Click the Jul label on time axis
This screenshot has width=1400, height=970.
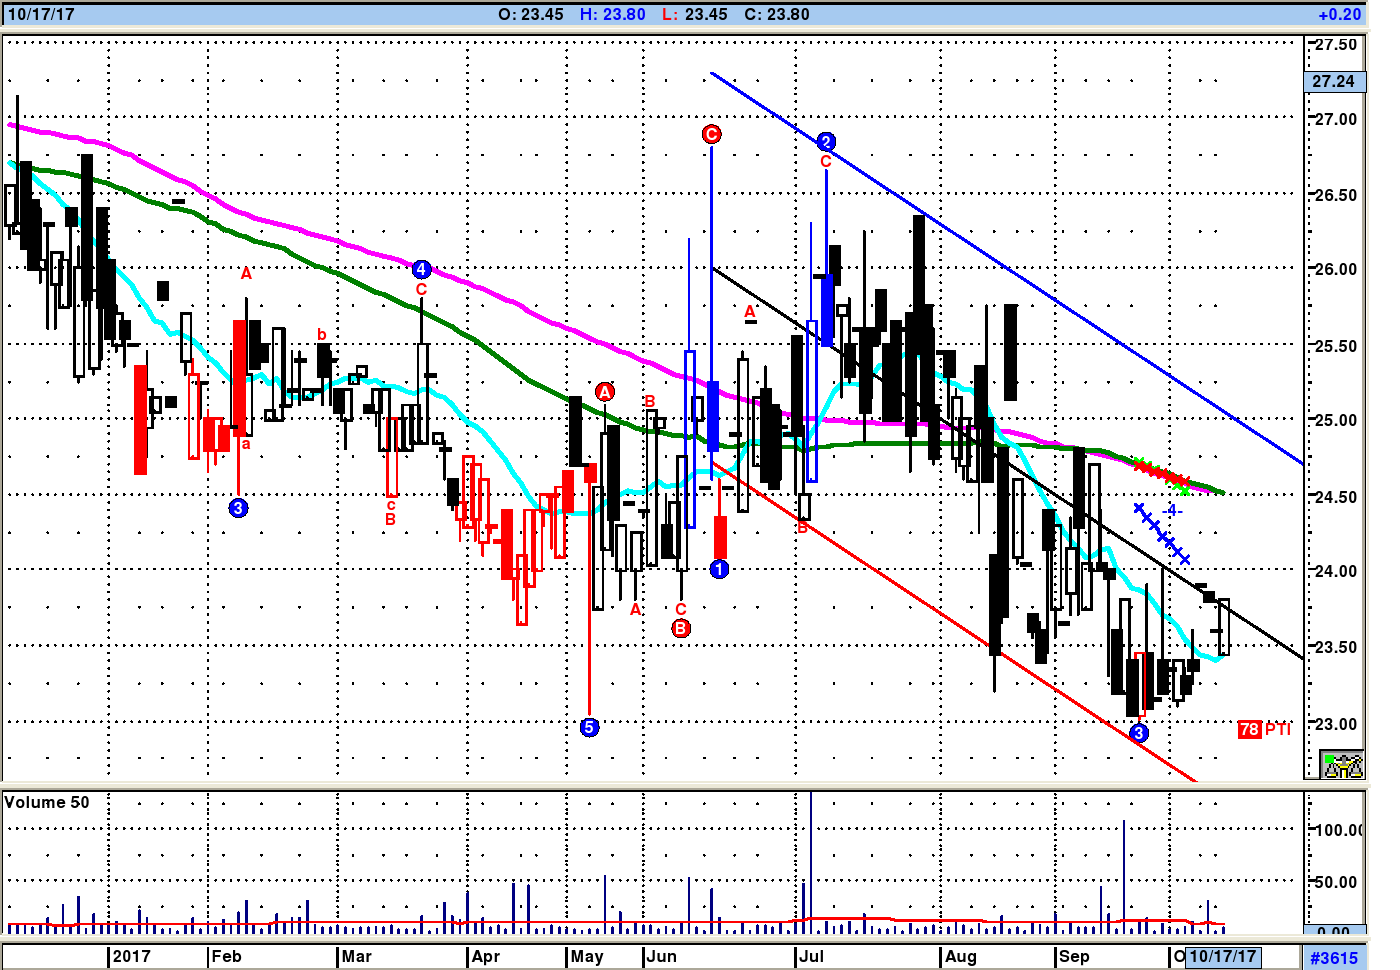[811, 956]
